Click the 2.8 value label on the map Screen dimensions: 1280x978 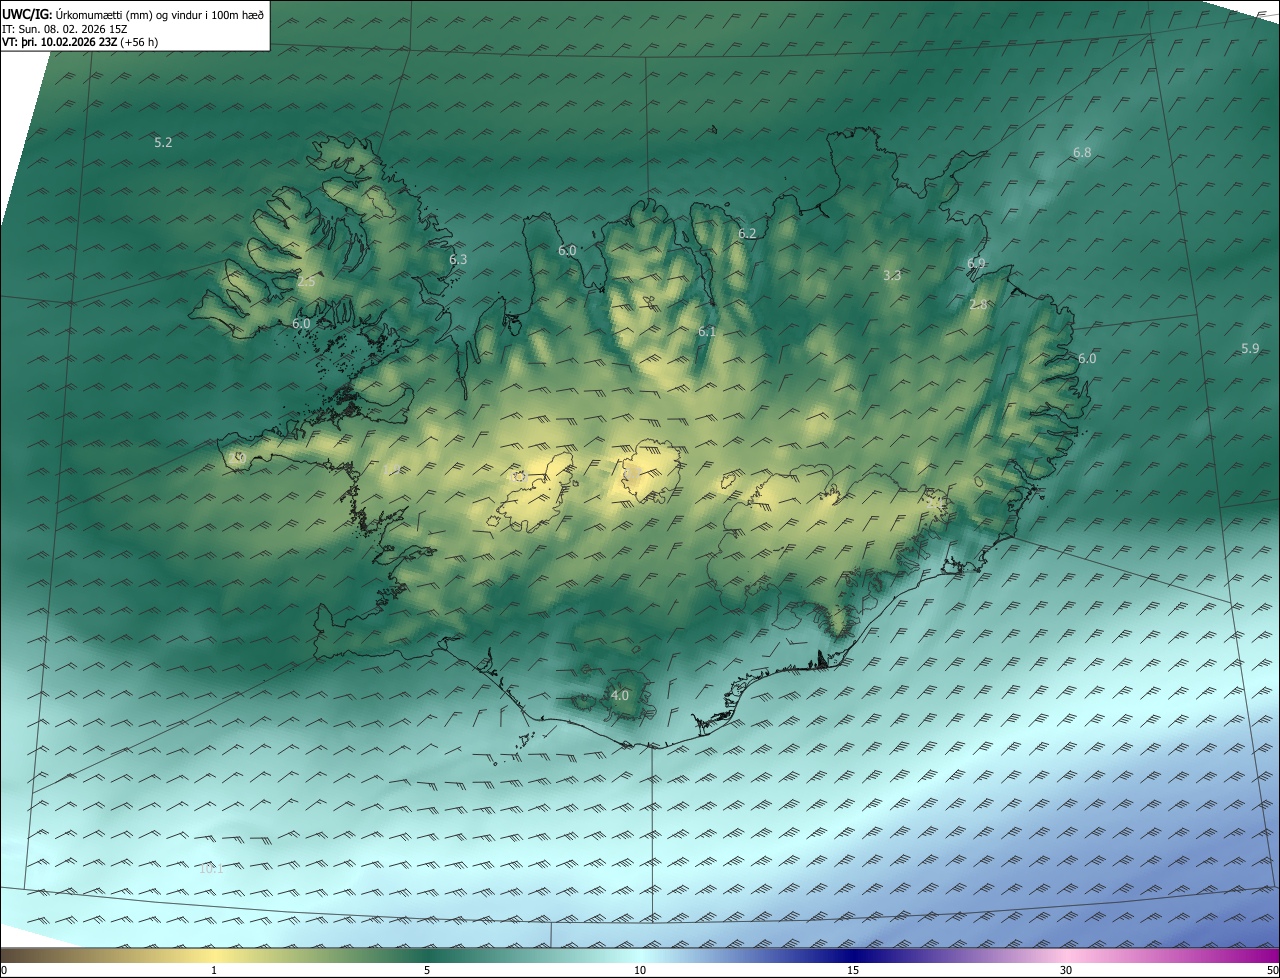(978, 305)
